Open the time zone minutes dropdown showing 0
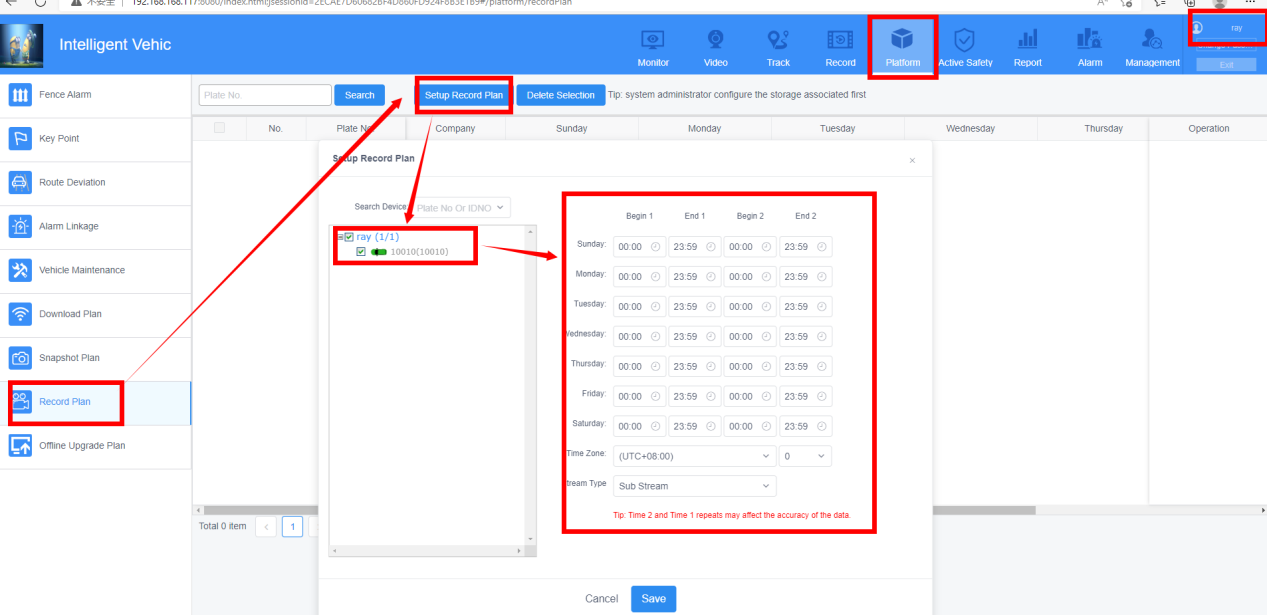 pos(805,456)
